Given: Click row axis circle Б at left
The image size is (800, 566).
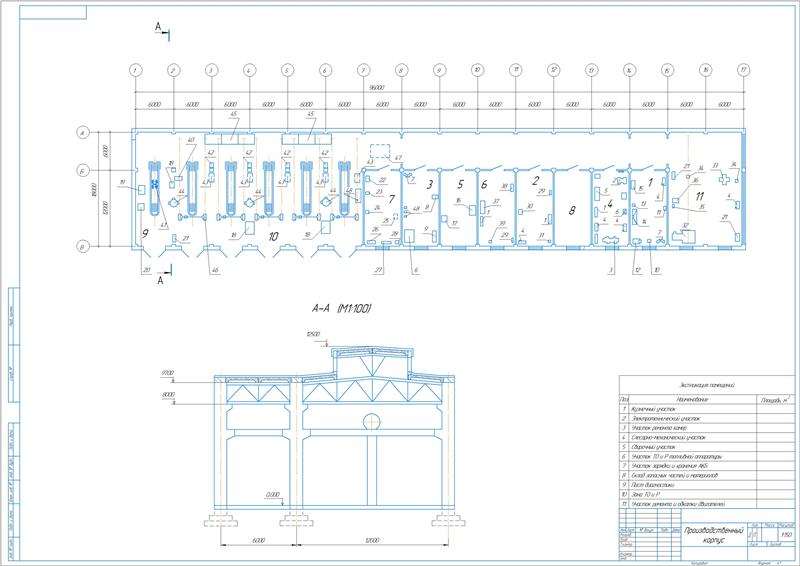Looking at the screenshot, I should (82, 171).
